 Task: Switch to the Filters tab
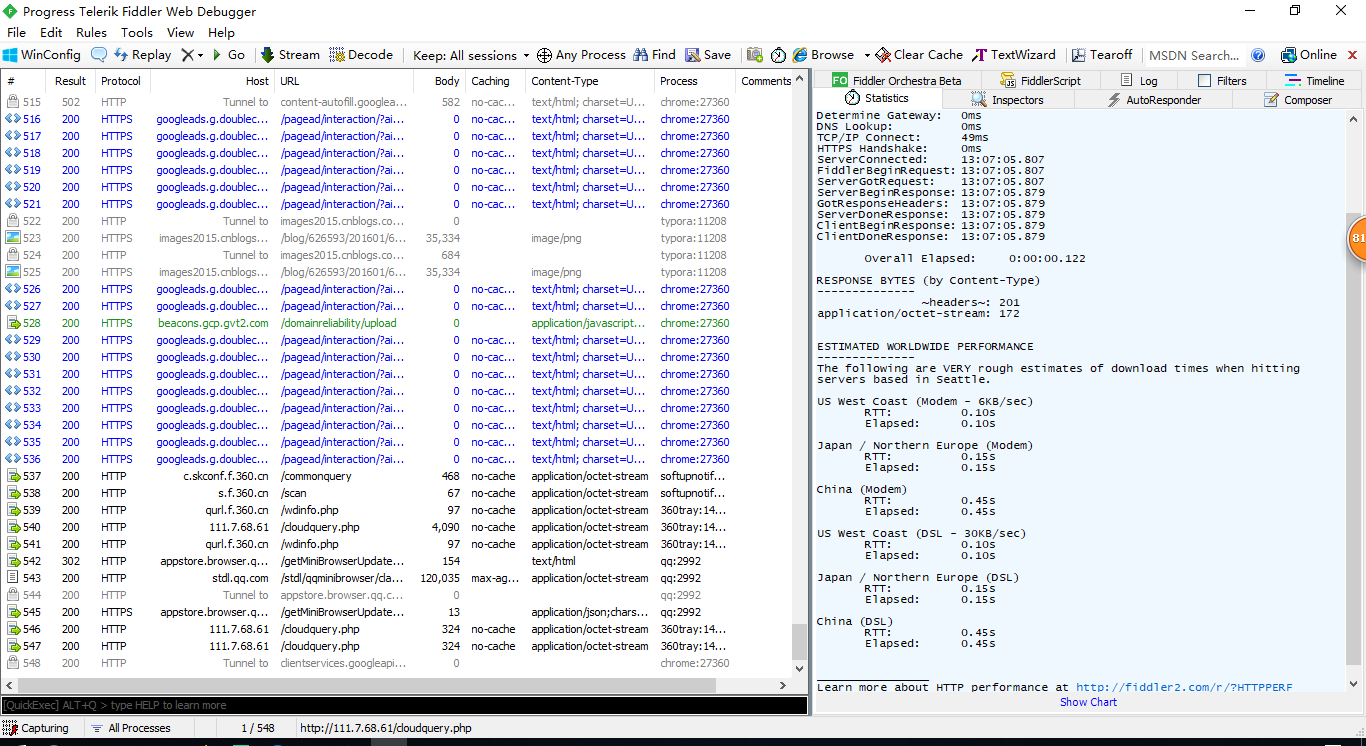[x=1222, y=81]
